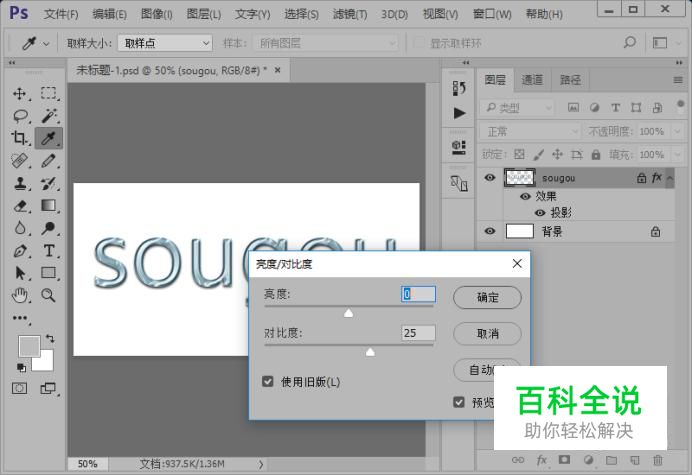Select the Gradient tool
The image size is (692, 475).
click(48, 206)
